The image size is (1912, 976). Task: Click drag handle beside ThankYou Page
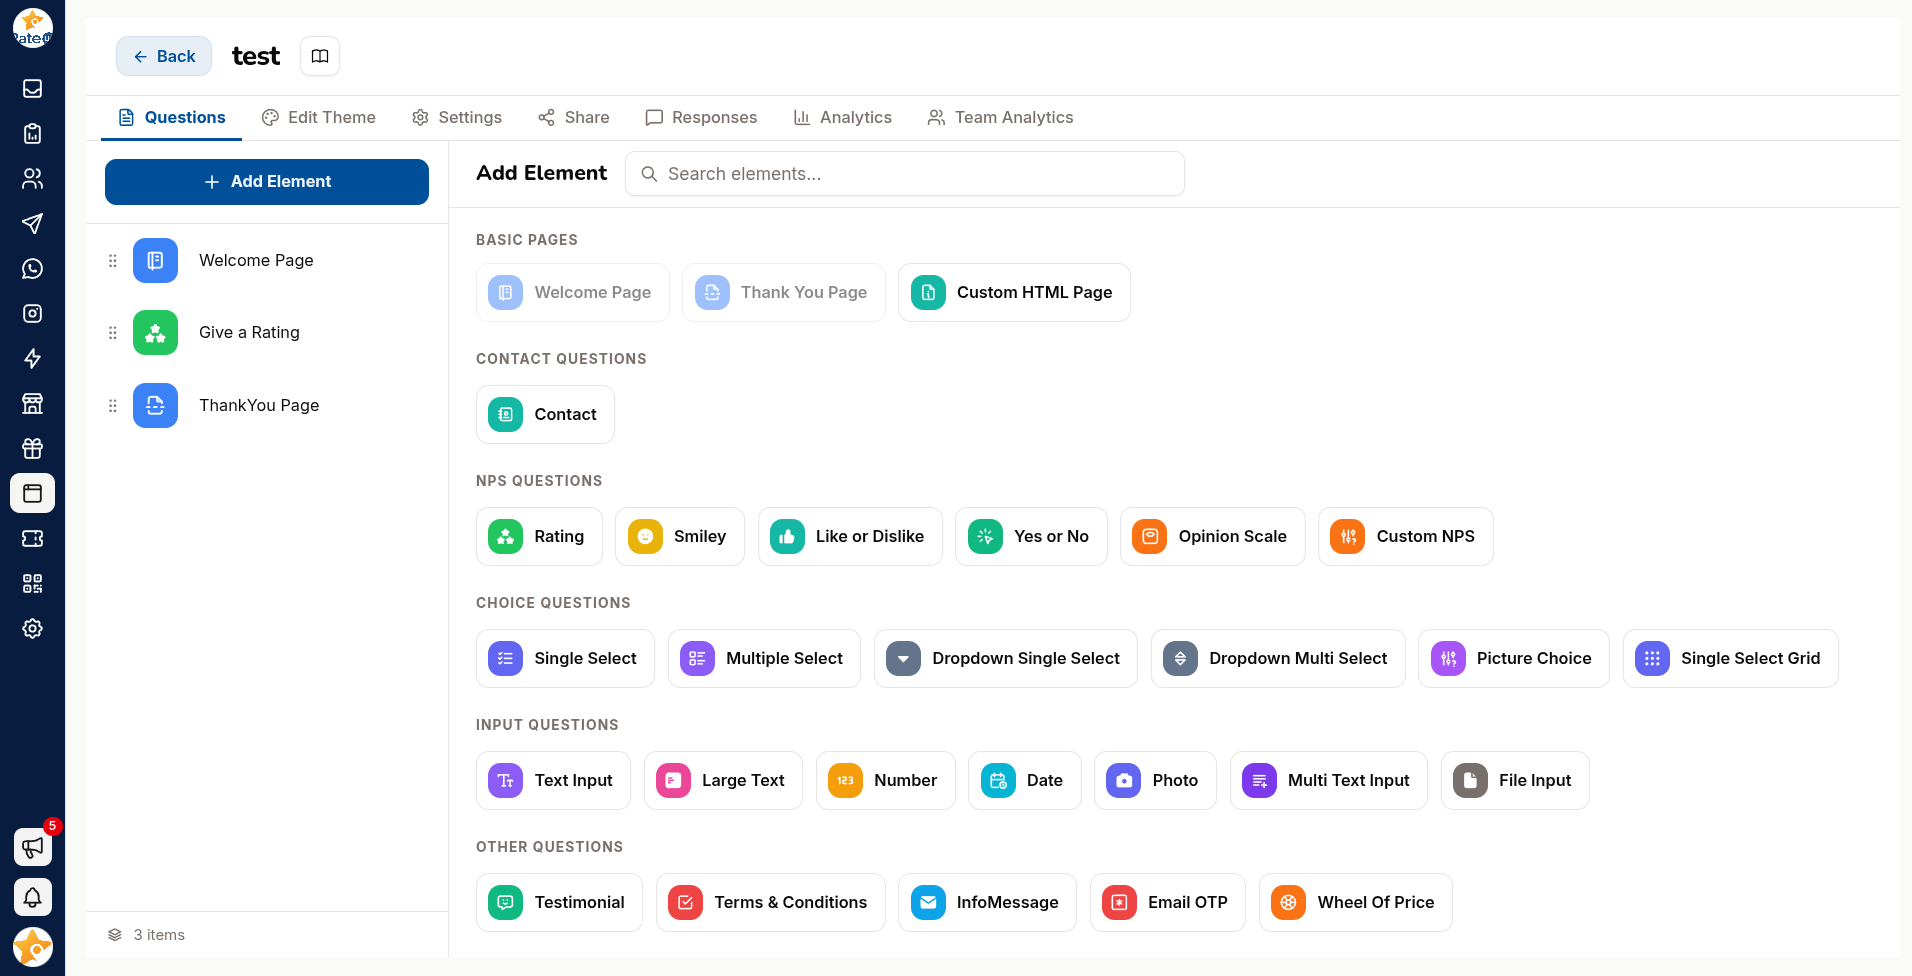coord(112,406)
